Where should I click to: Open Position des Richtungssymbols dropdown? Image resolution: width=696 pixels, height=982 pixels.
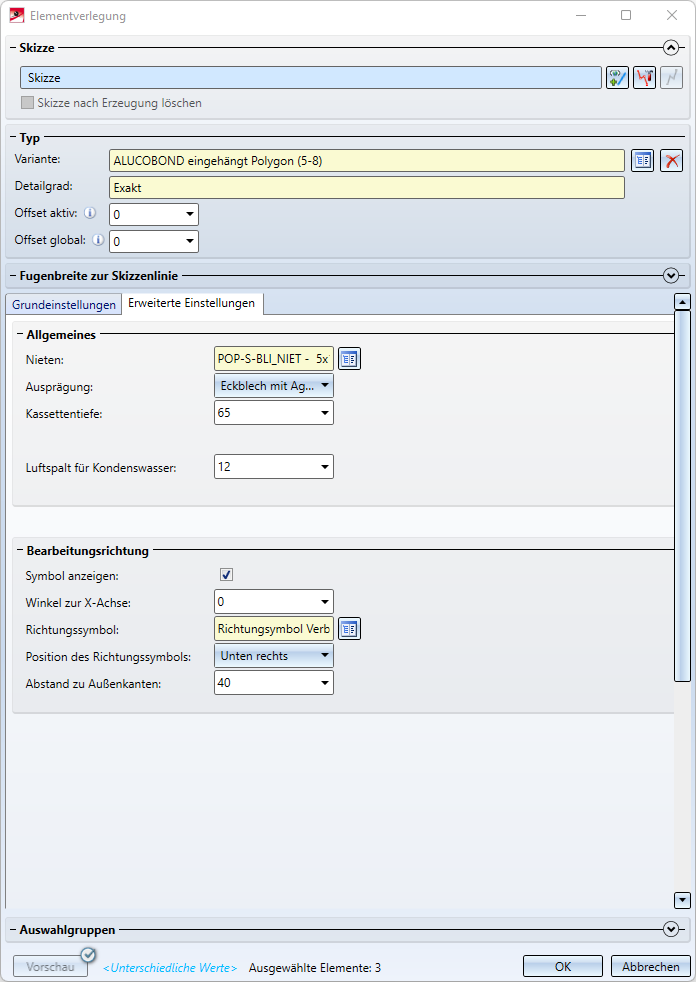coord(274,656)
